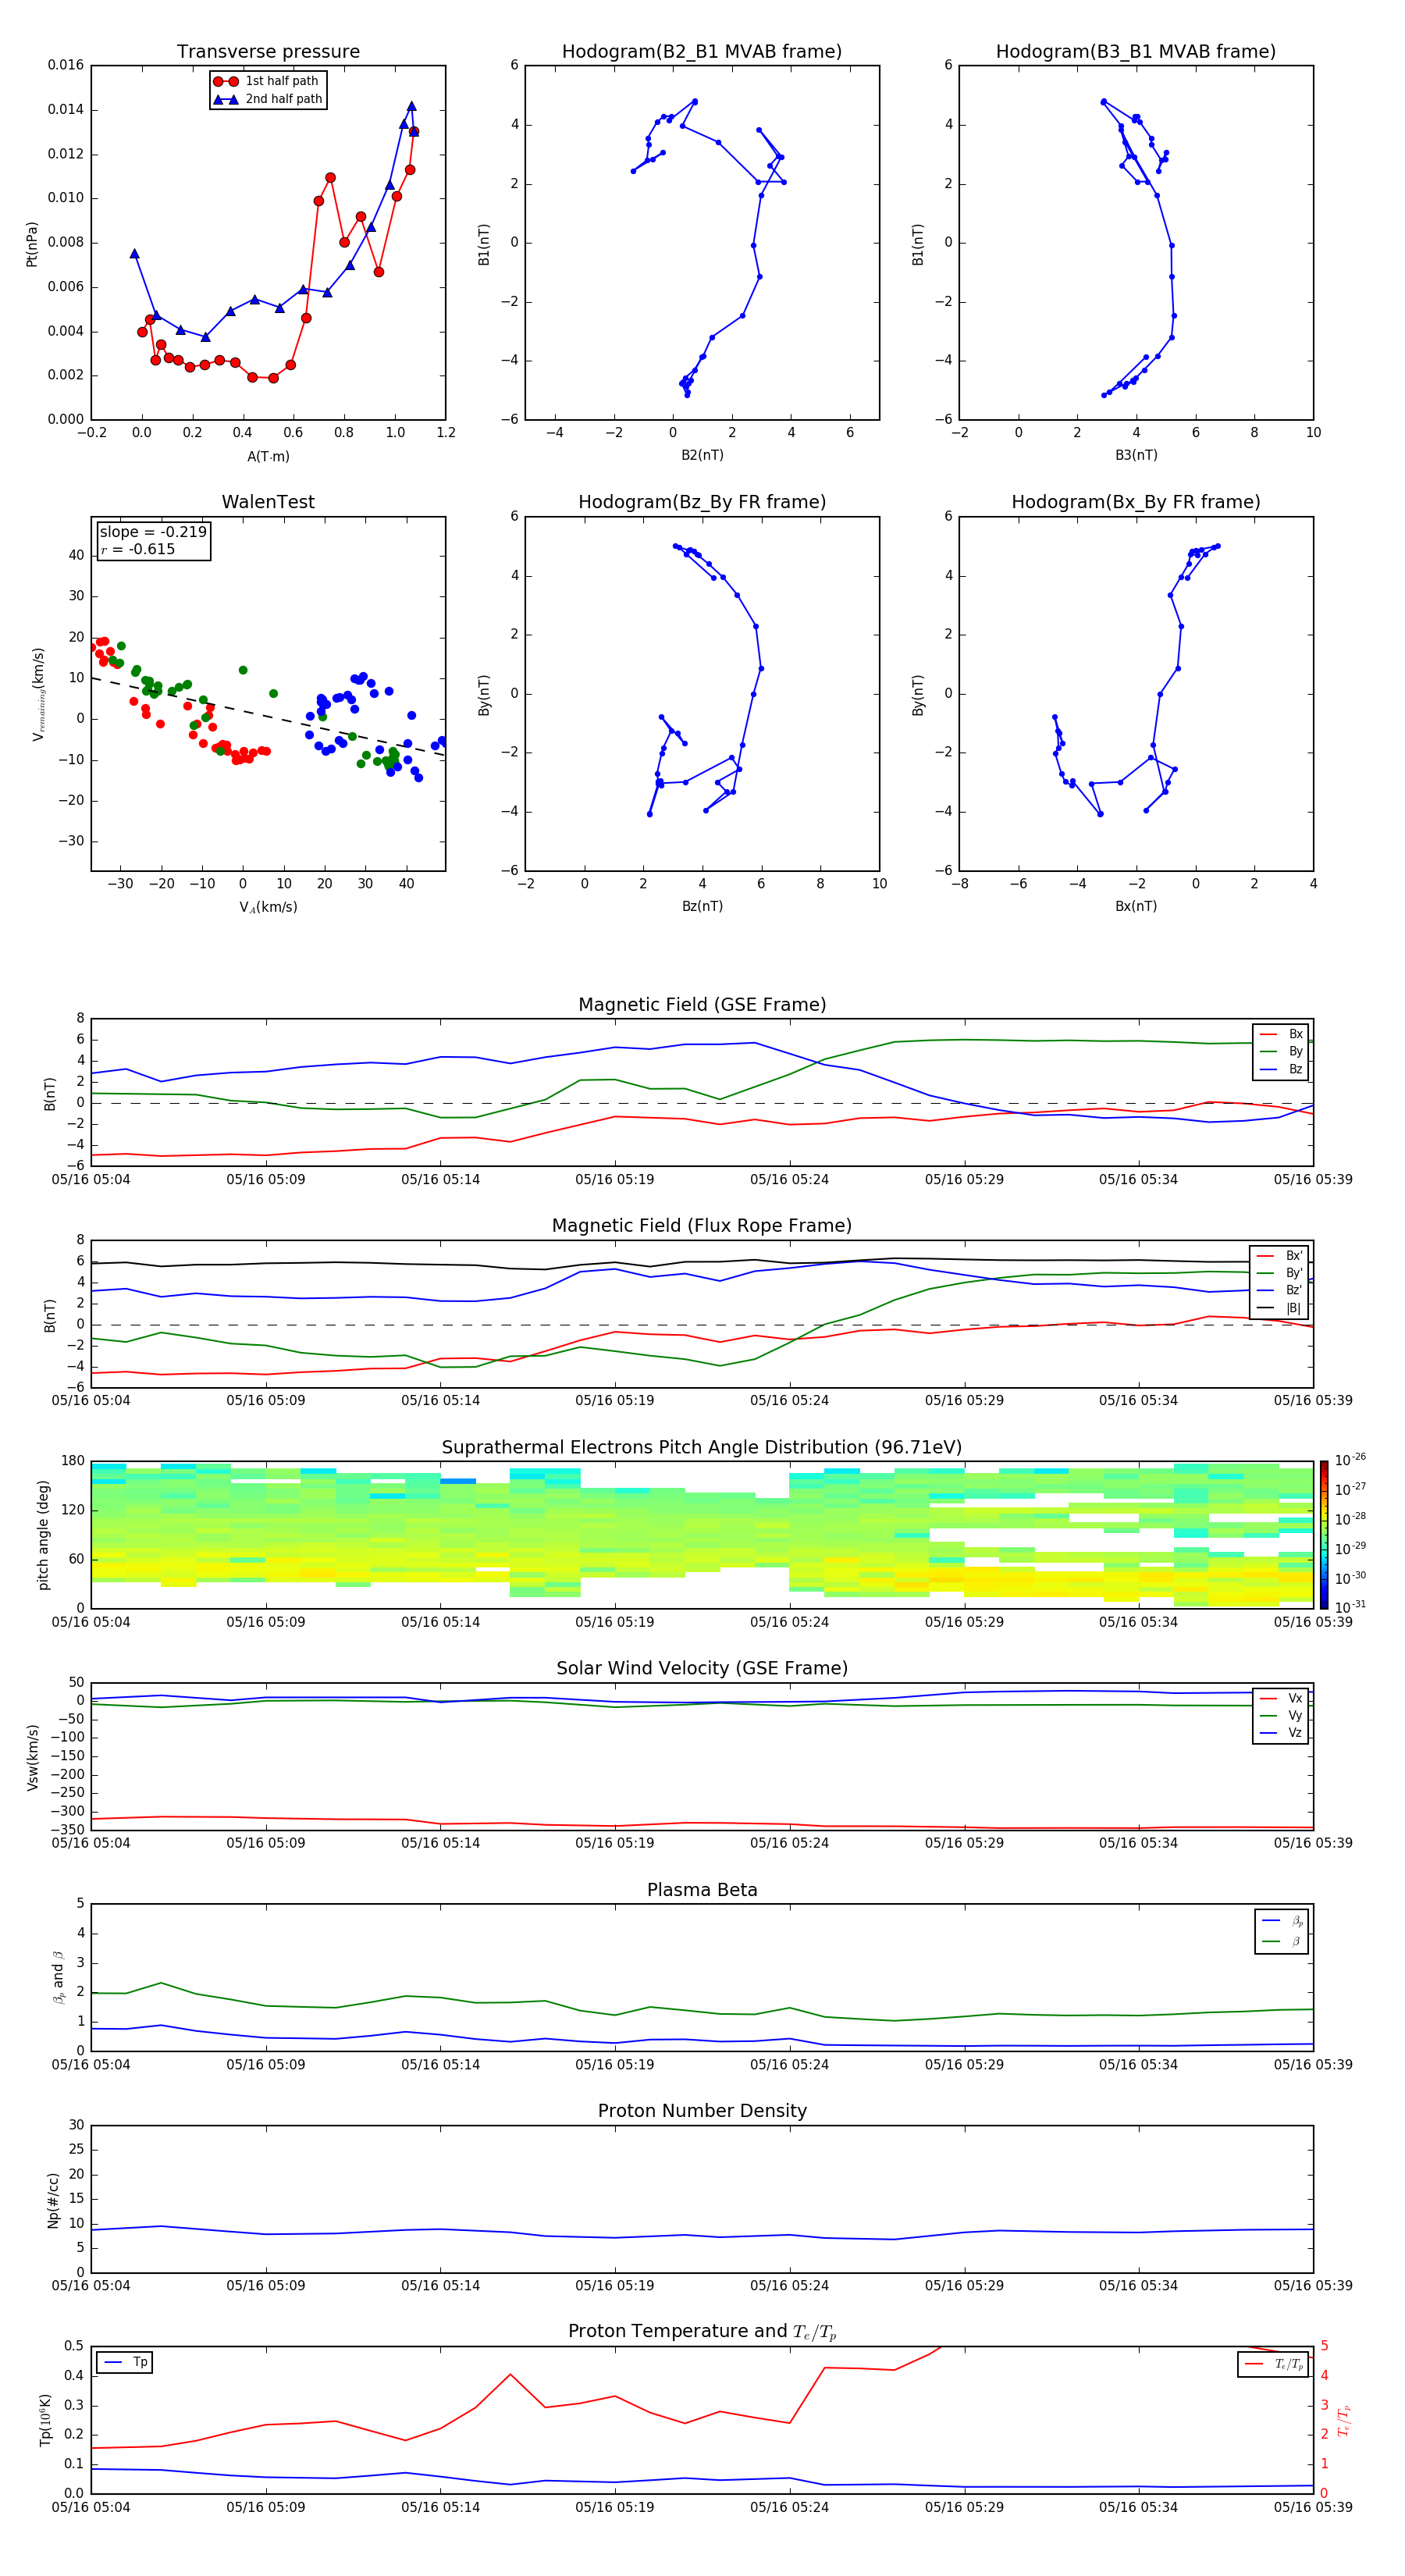Click 'Magnetic Field (GSE Frame)' title
The width and height of the screenshot is (1405, 2576).
click(702, 1004)
